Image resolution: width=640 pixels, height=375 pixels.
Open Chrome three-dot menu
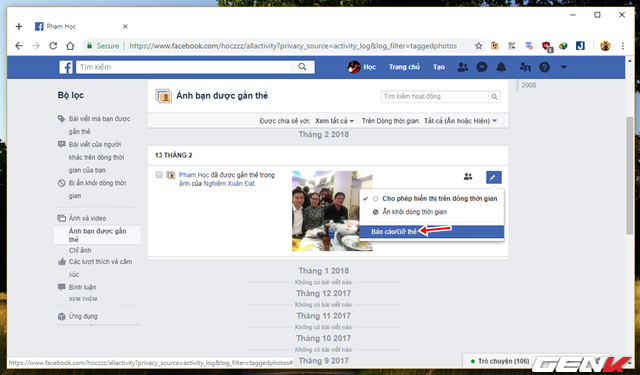coord(622,46)
